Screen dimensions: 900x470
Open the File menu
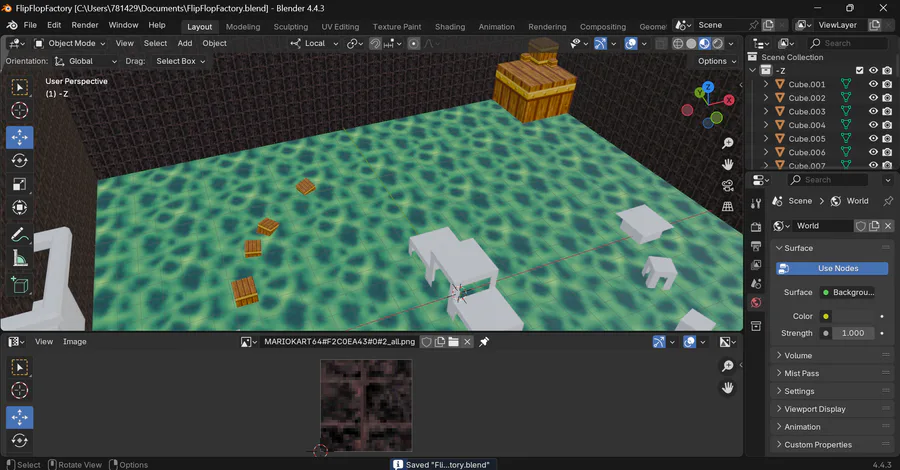pyautogui.click(x=30, y=25)
